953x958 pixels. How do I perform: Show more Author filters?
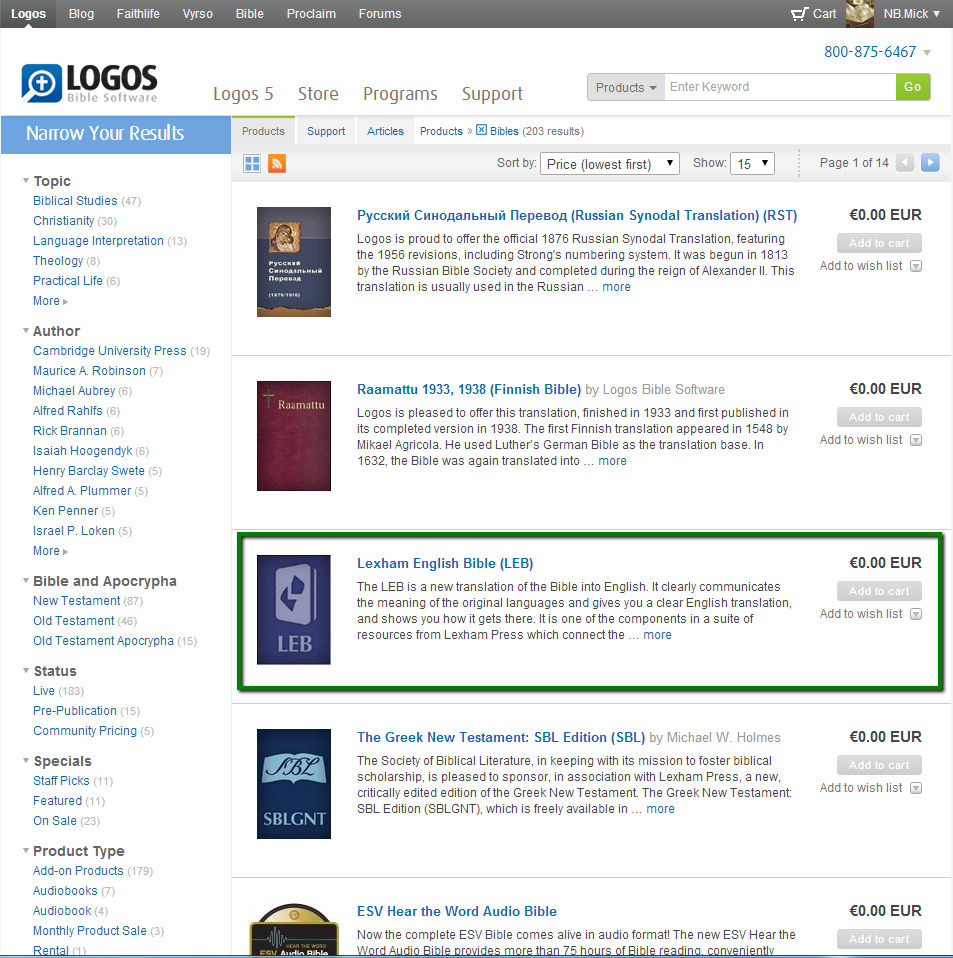tap(50, 550)
